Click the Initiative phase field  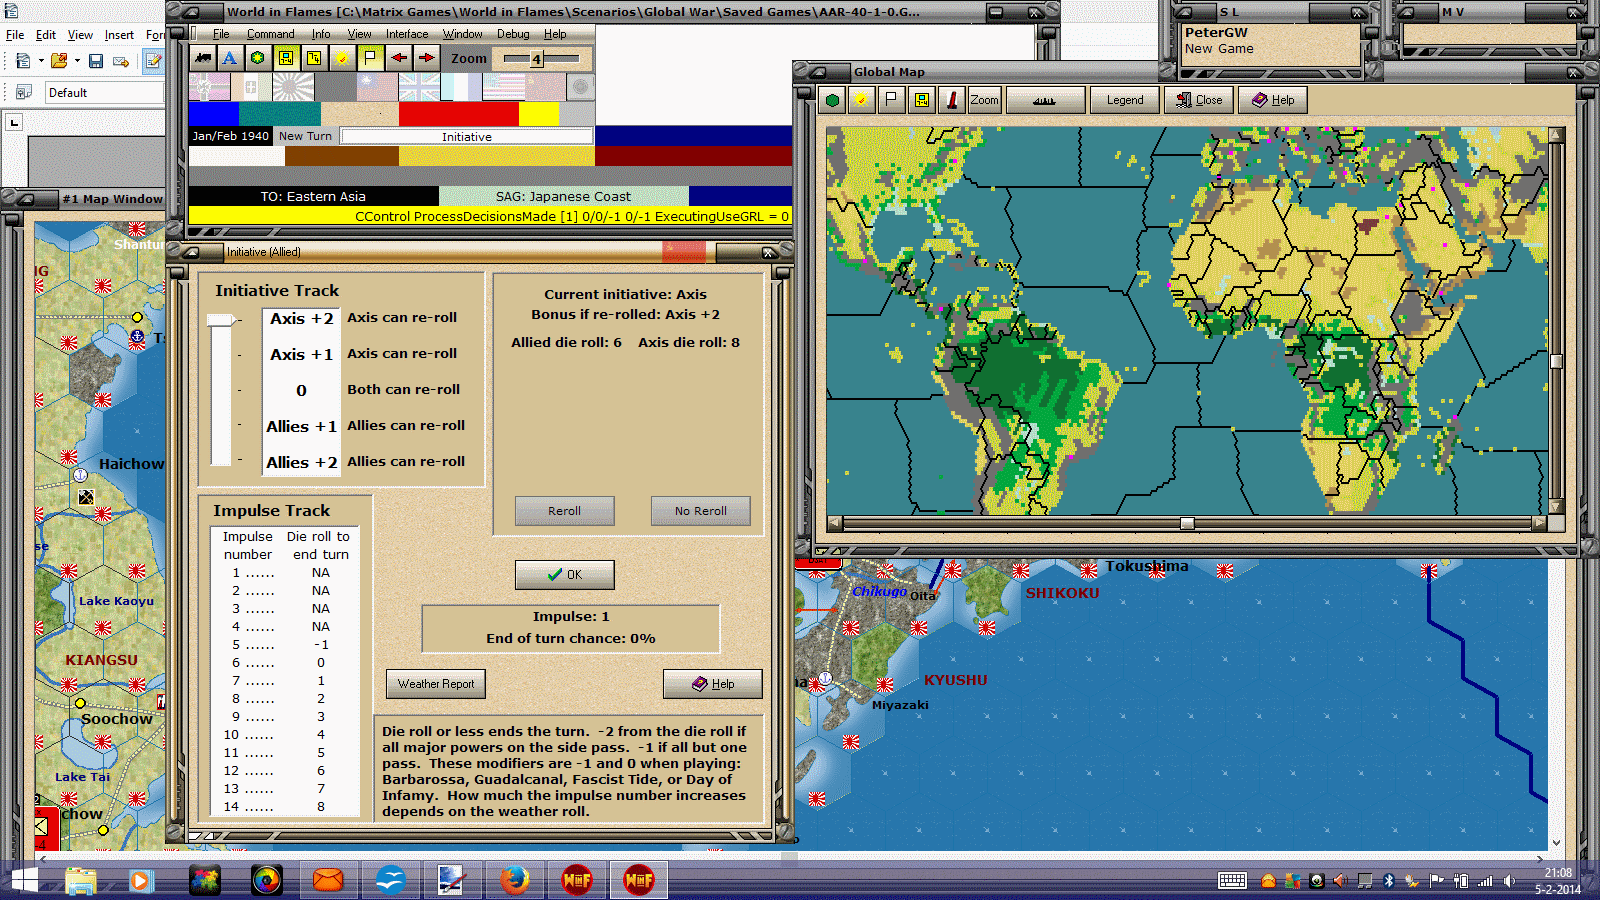[x=467, y=136]
